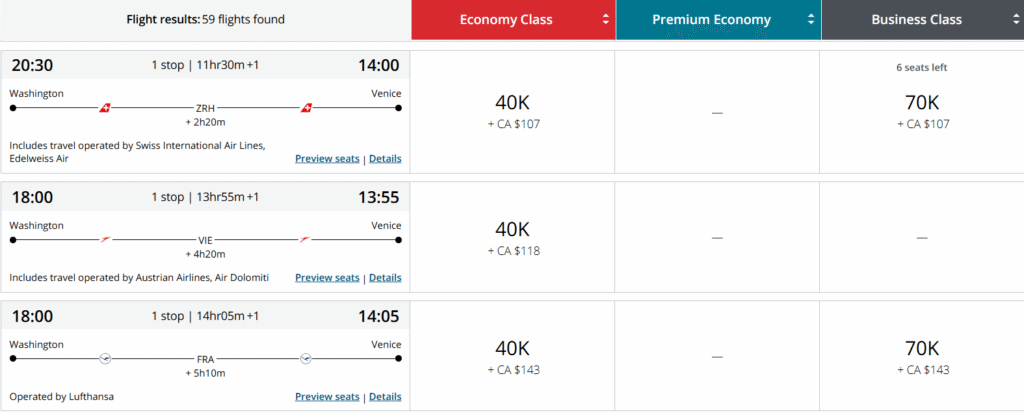View Details of the Austrian Airlines flight
This screenshot has height=413, width=1024.
point(385,278)
